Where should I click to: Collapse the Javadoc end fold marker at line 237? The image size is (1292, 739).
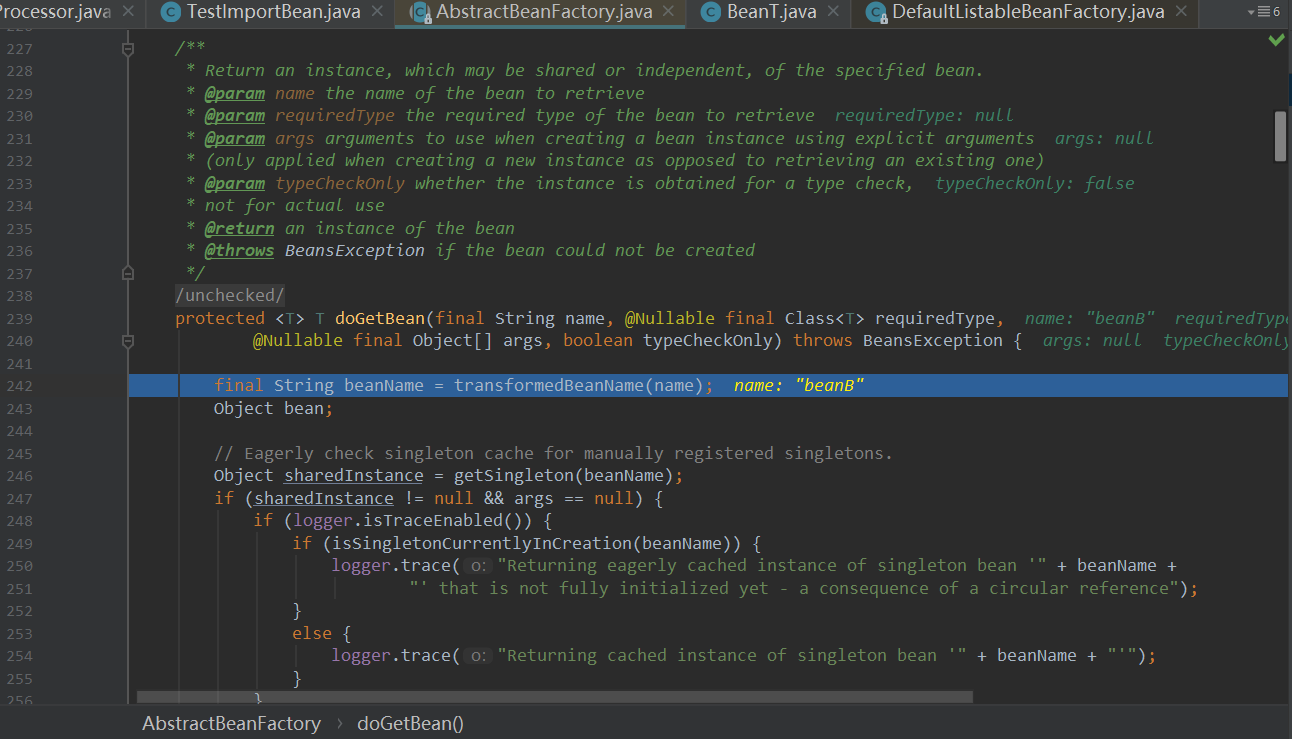(128, 272)
